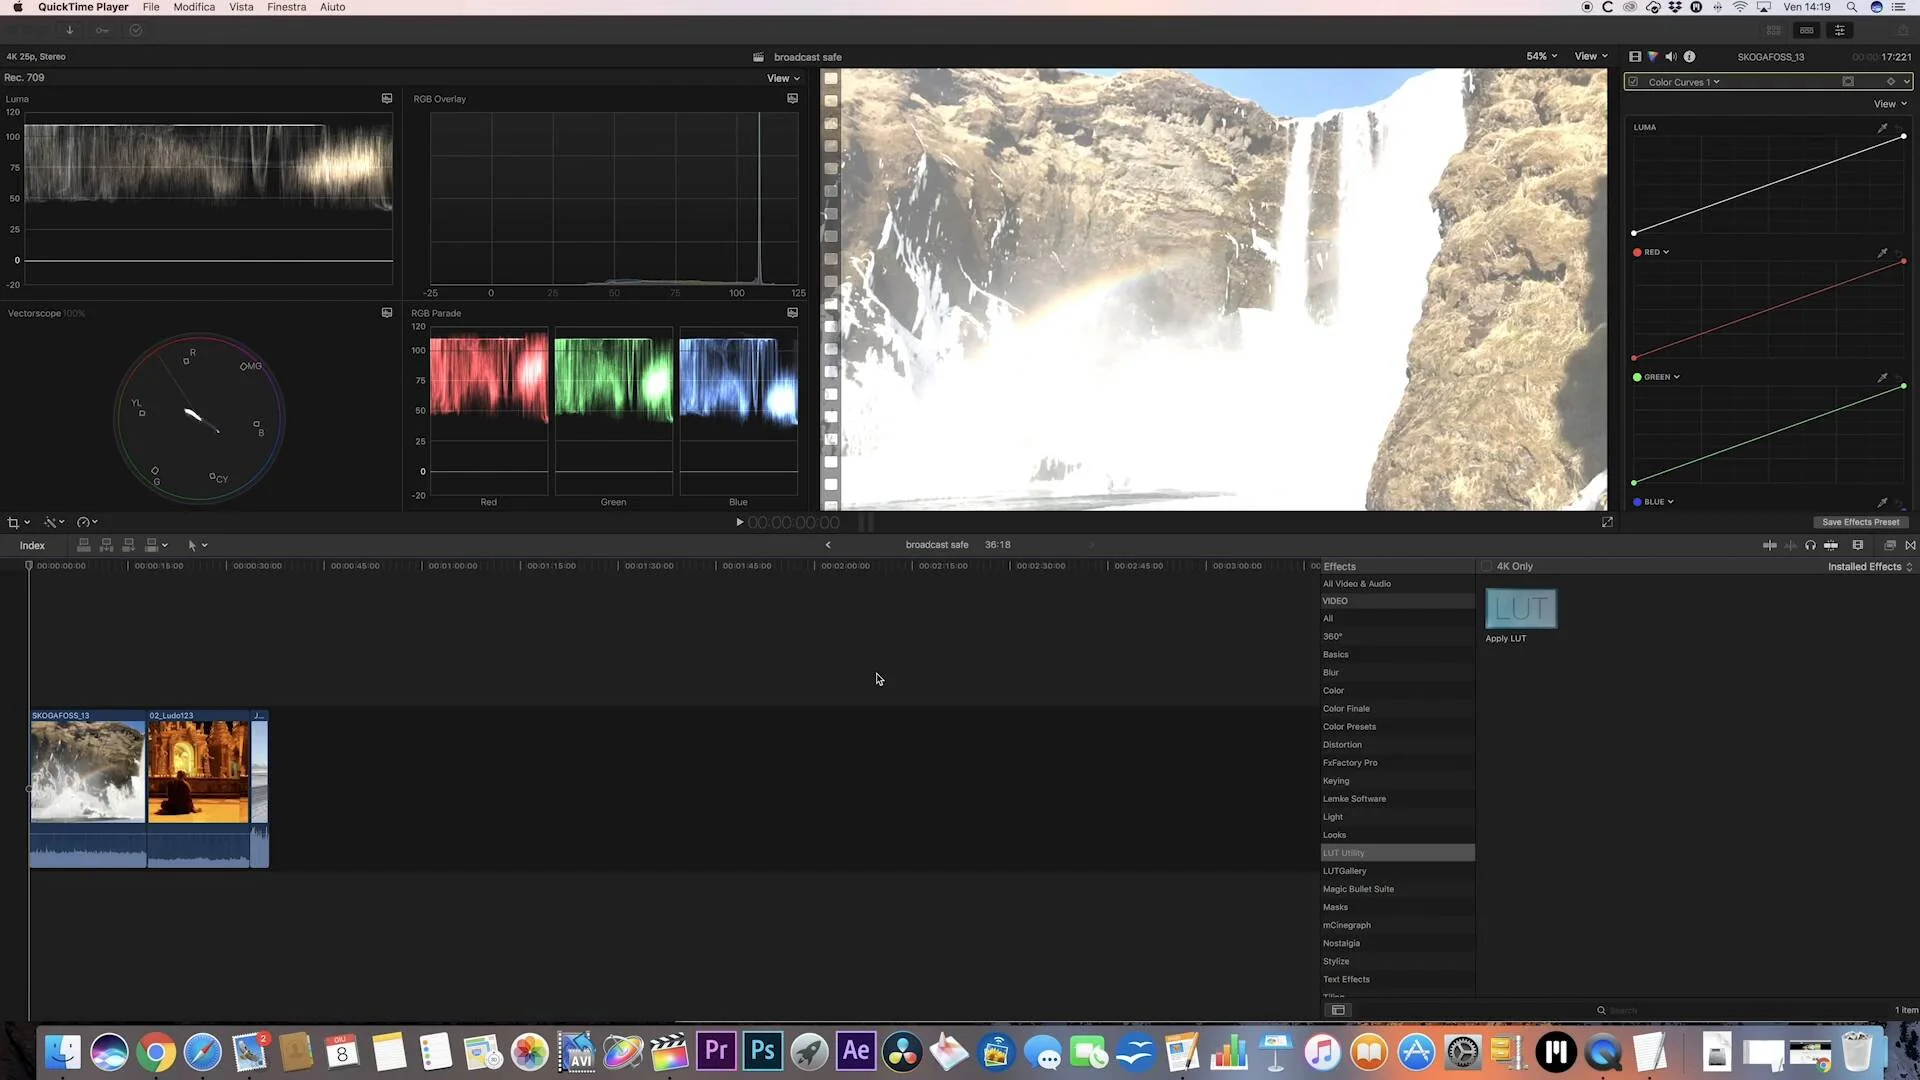Open the Modifica menu
The height and width of the screenshot is (1080, 1920).
point(194,7)
